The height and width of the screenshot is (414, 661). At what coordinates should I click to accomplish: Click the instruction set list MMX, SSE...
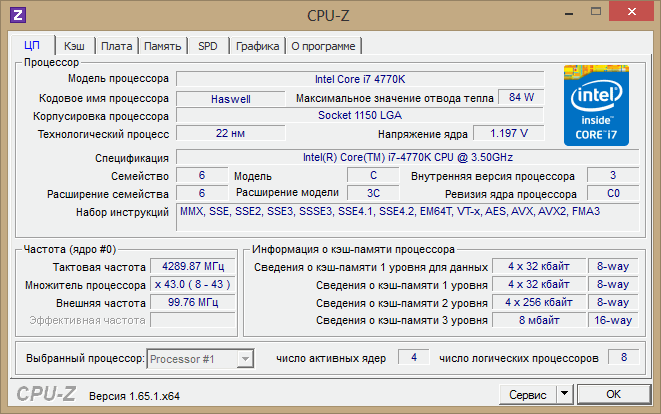coord(408,217)
